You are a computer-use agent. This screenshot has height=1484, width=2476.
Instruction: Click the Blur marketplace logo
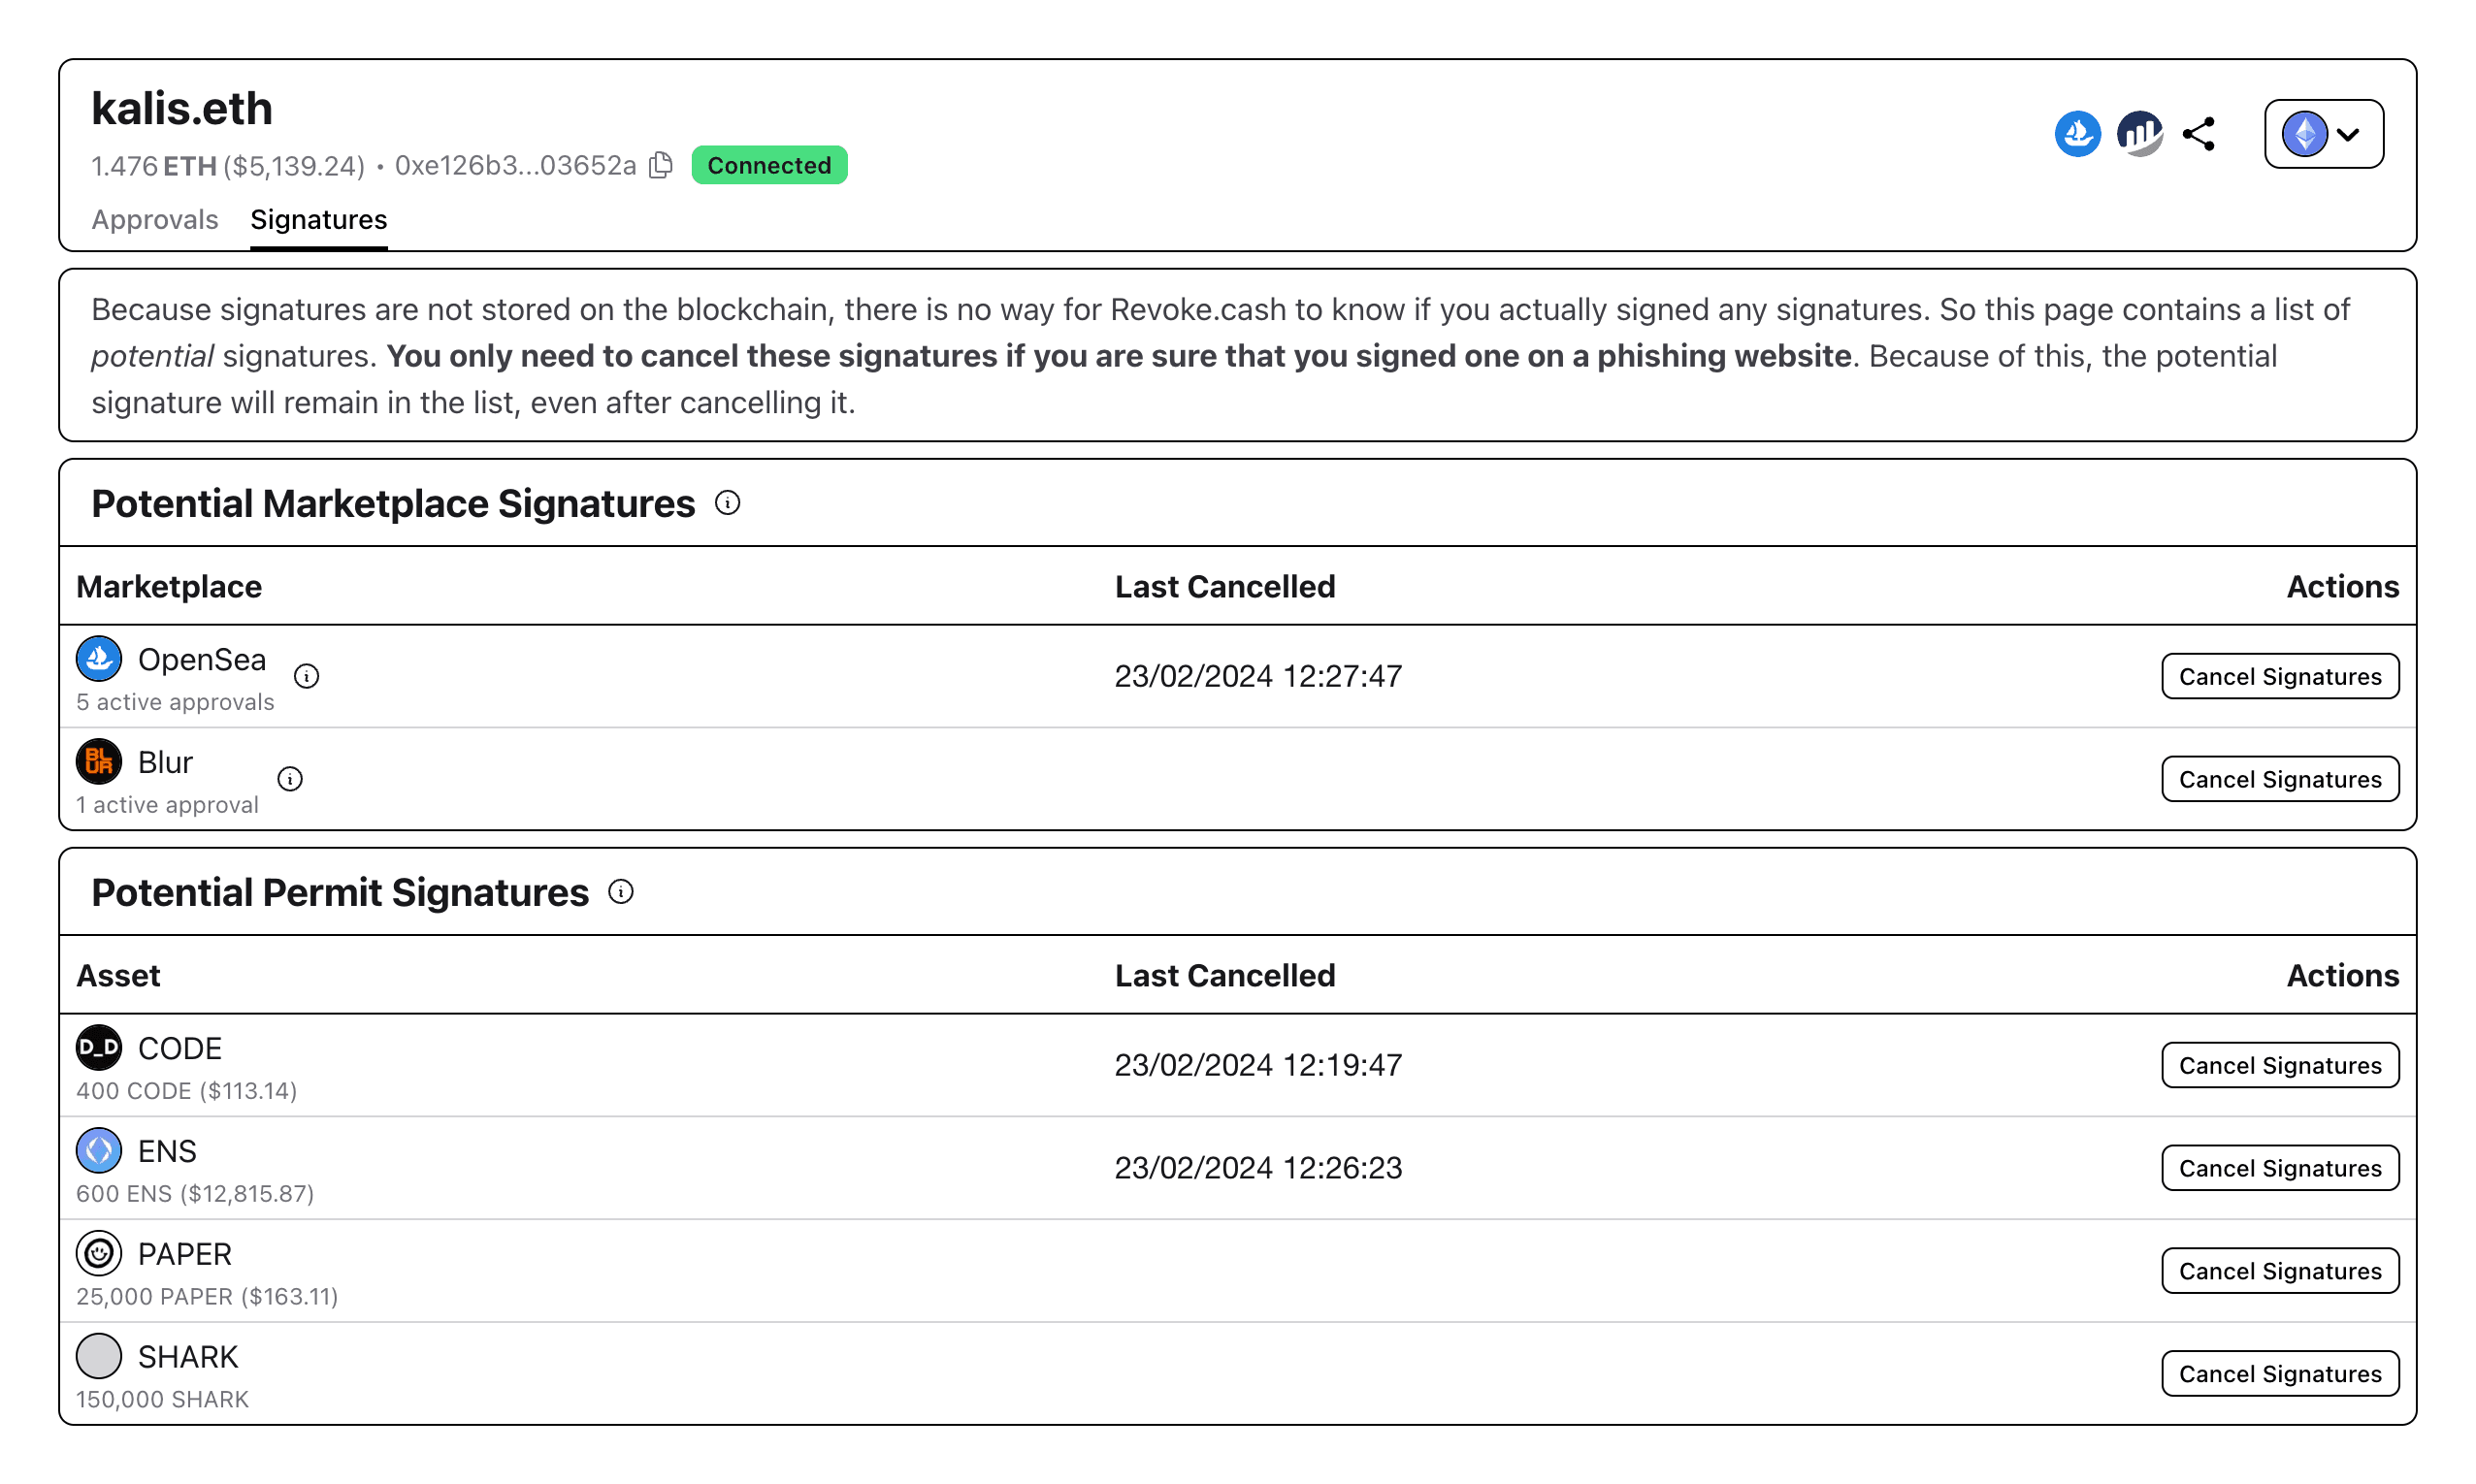click(x=98, y=761)
